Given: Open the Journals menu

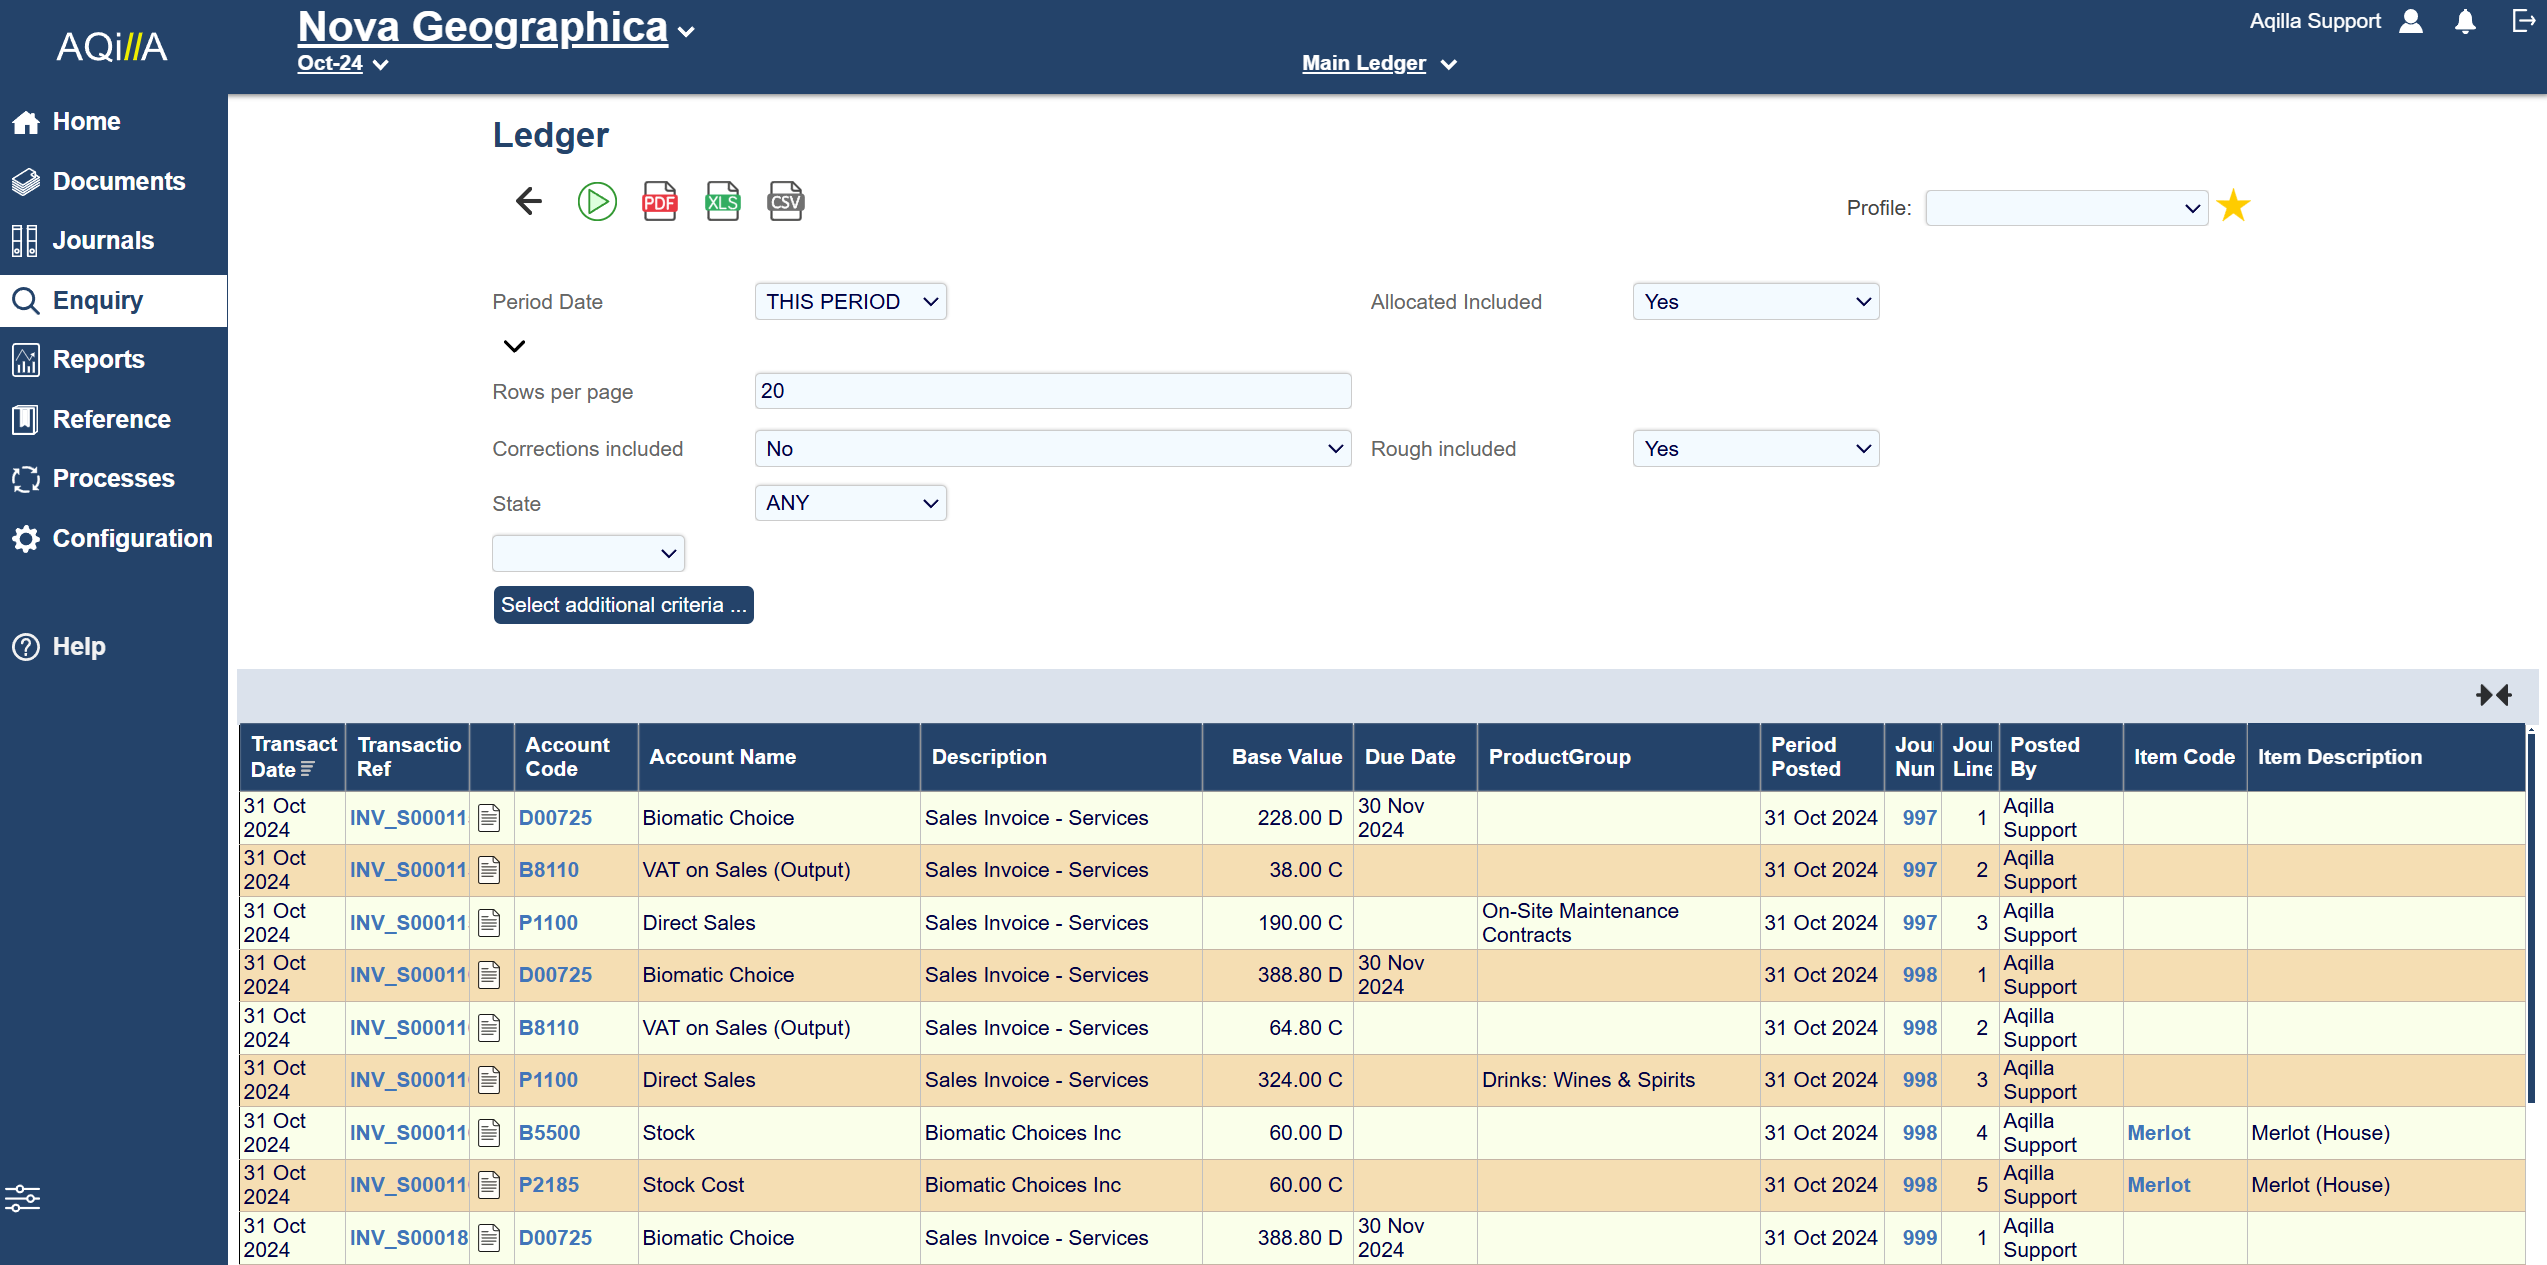Looking at the screenshot, I should coord(103,241).
